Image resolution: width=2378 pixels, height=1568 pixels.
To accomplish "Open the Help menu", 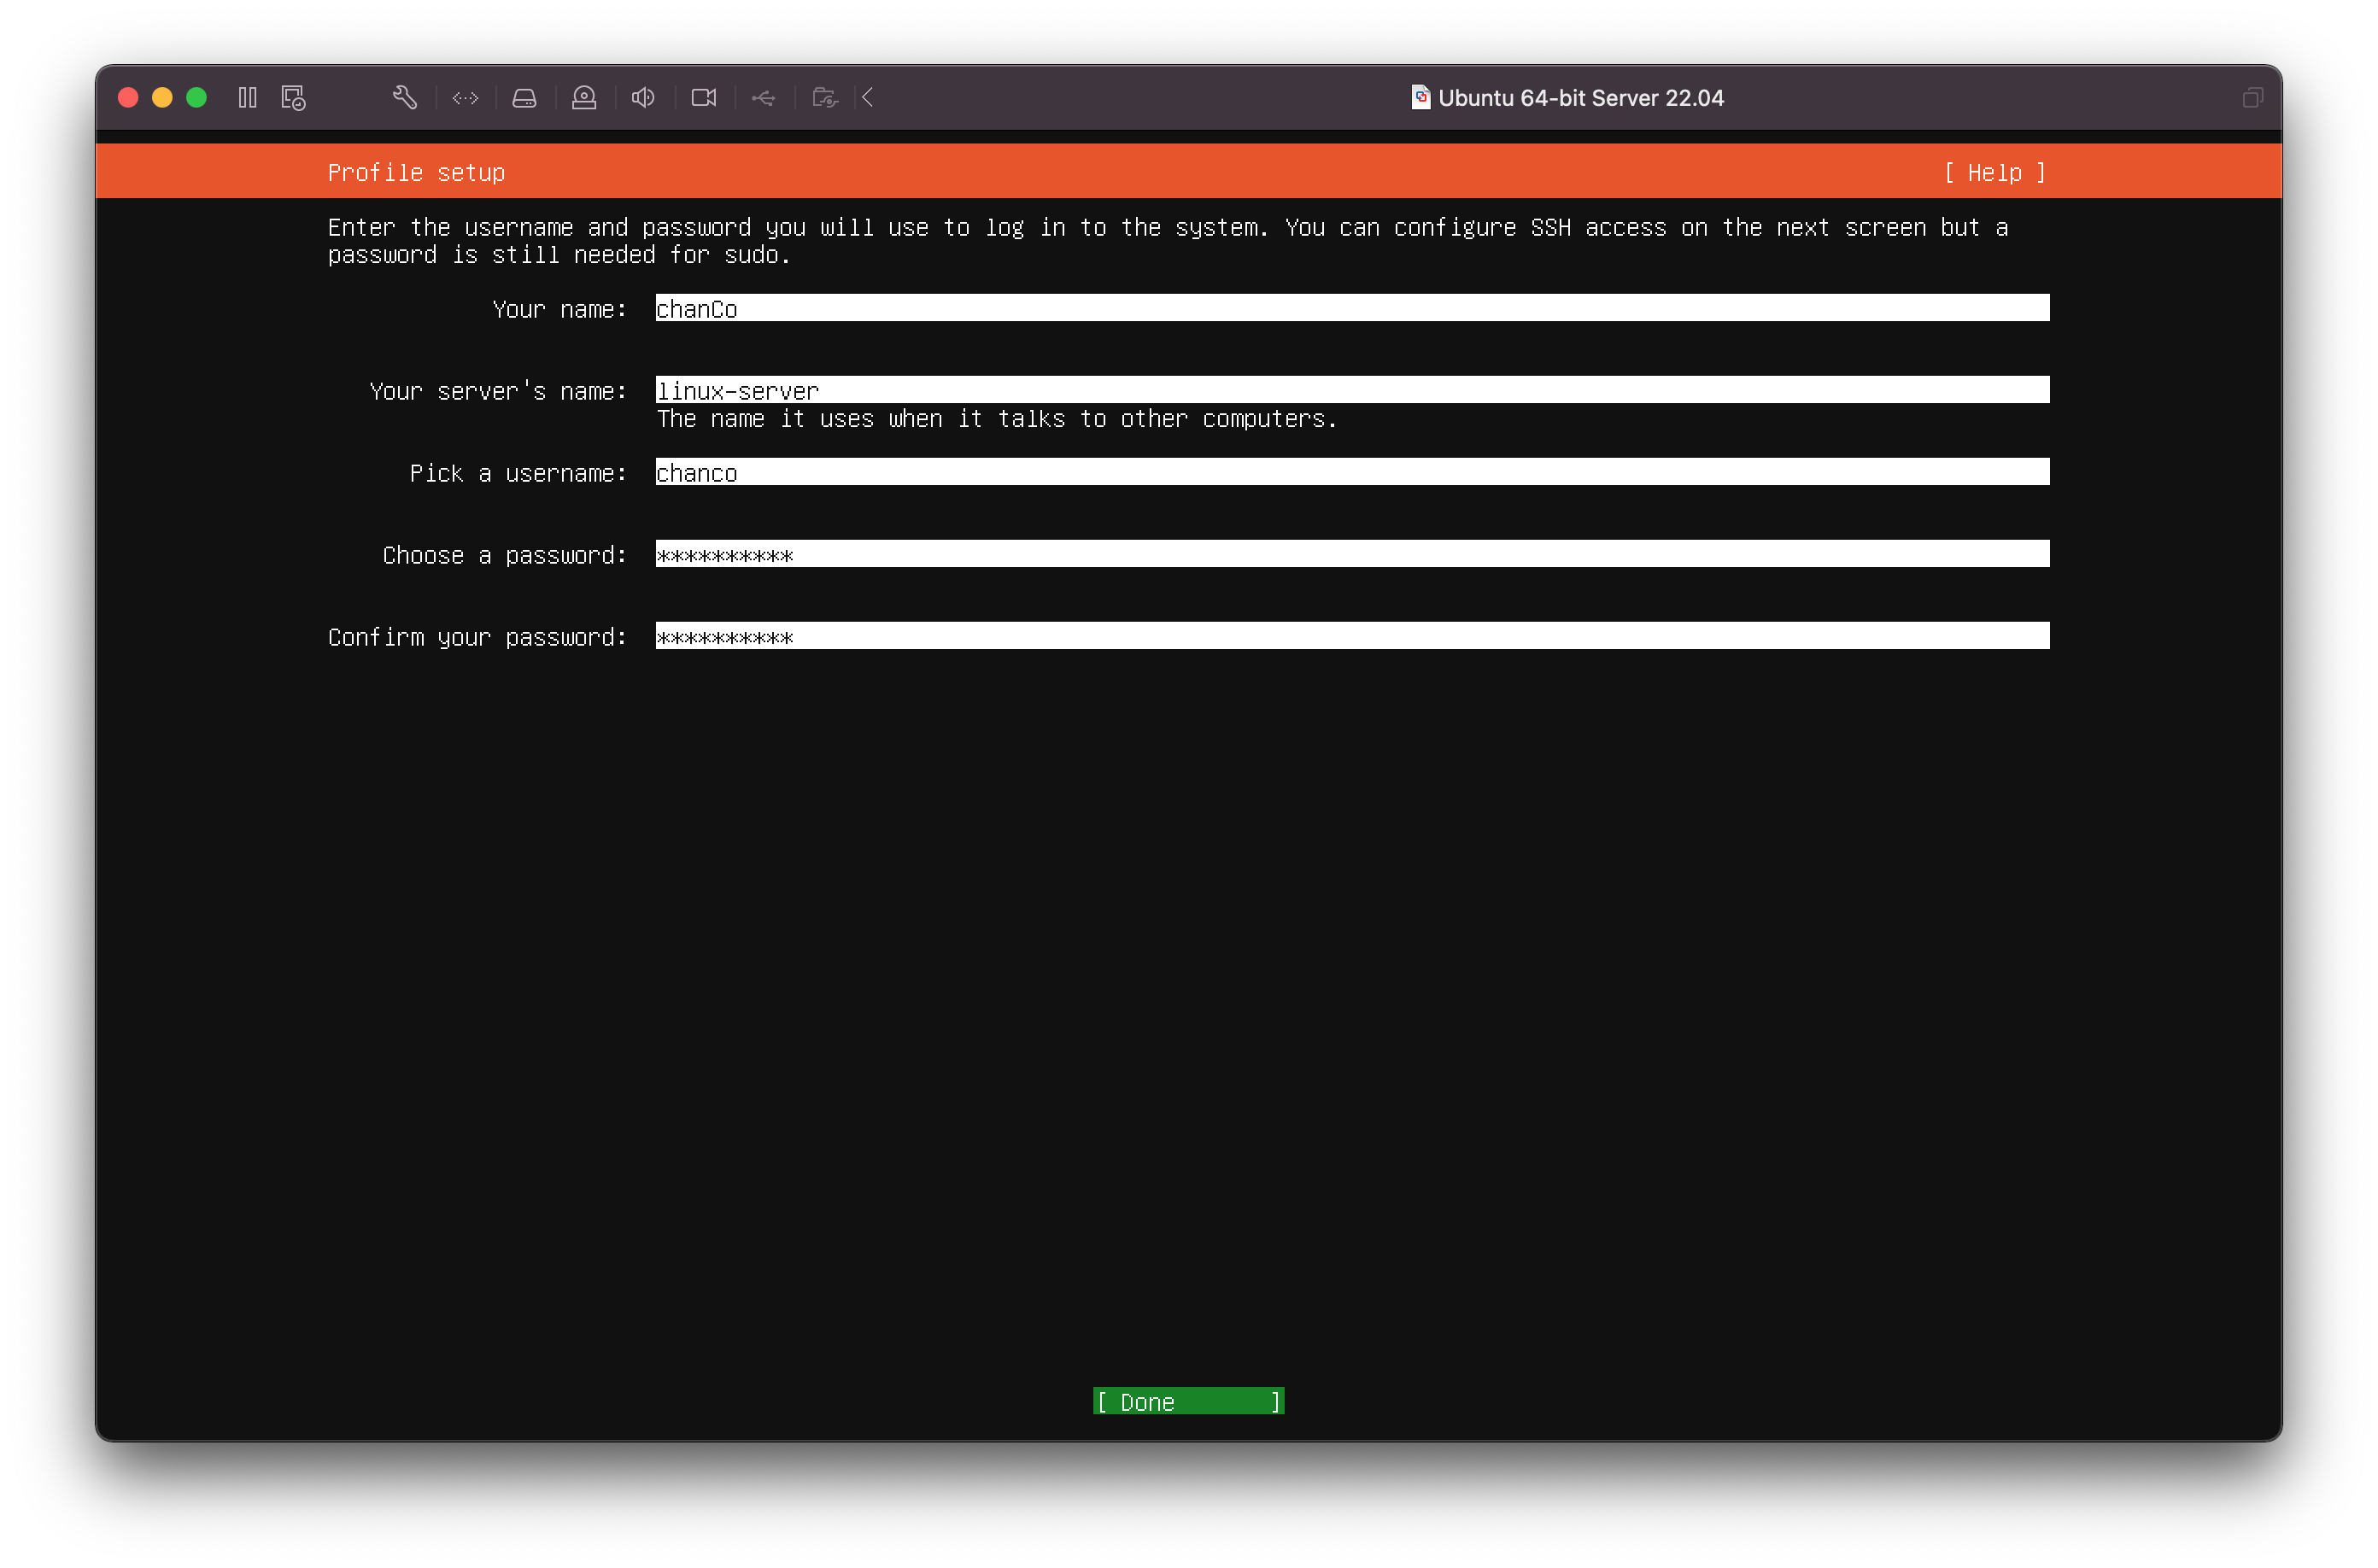I will (x=1994, y=172).
